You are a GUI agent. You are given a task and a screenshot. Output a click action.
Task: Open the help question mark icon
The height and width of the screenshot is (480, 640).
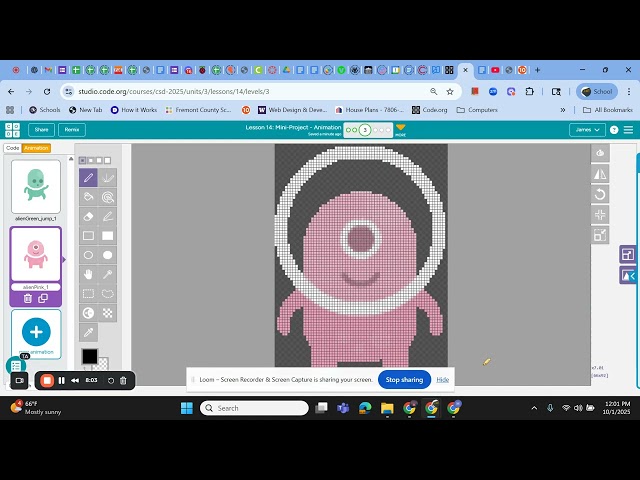(x=614, y=130)
